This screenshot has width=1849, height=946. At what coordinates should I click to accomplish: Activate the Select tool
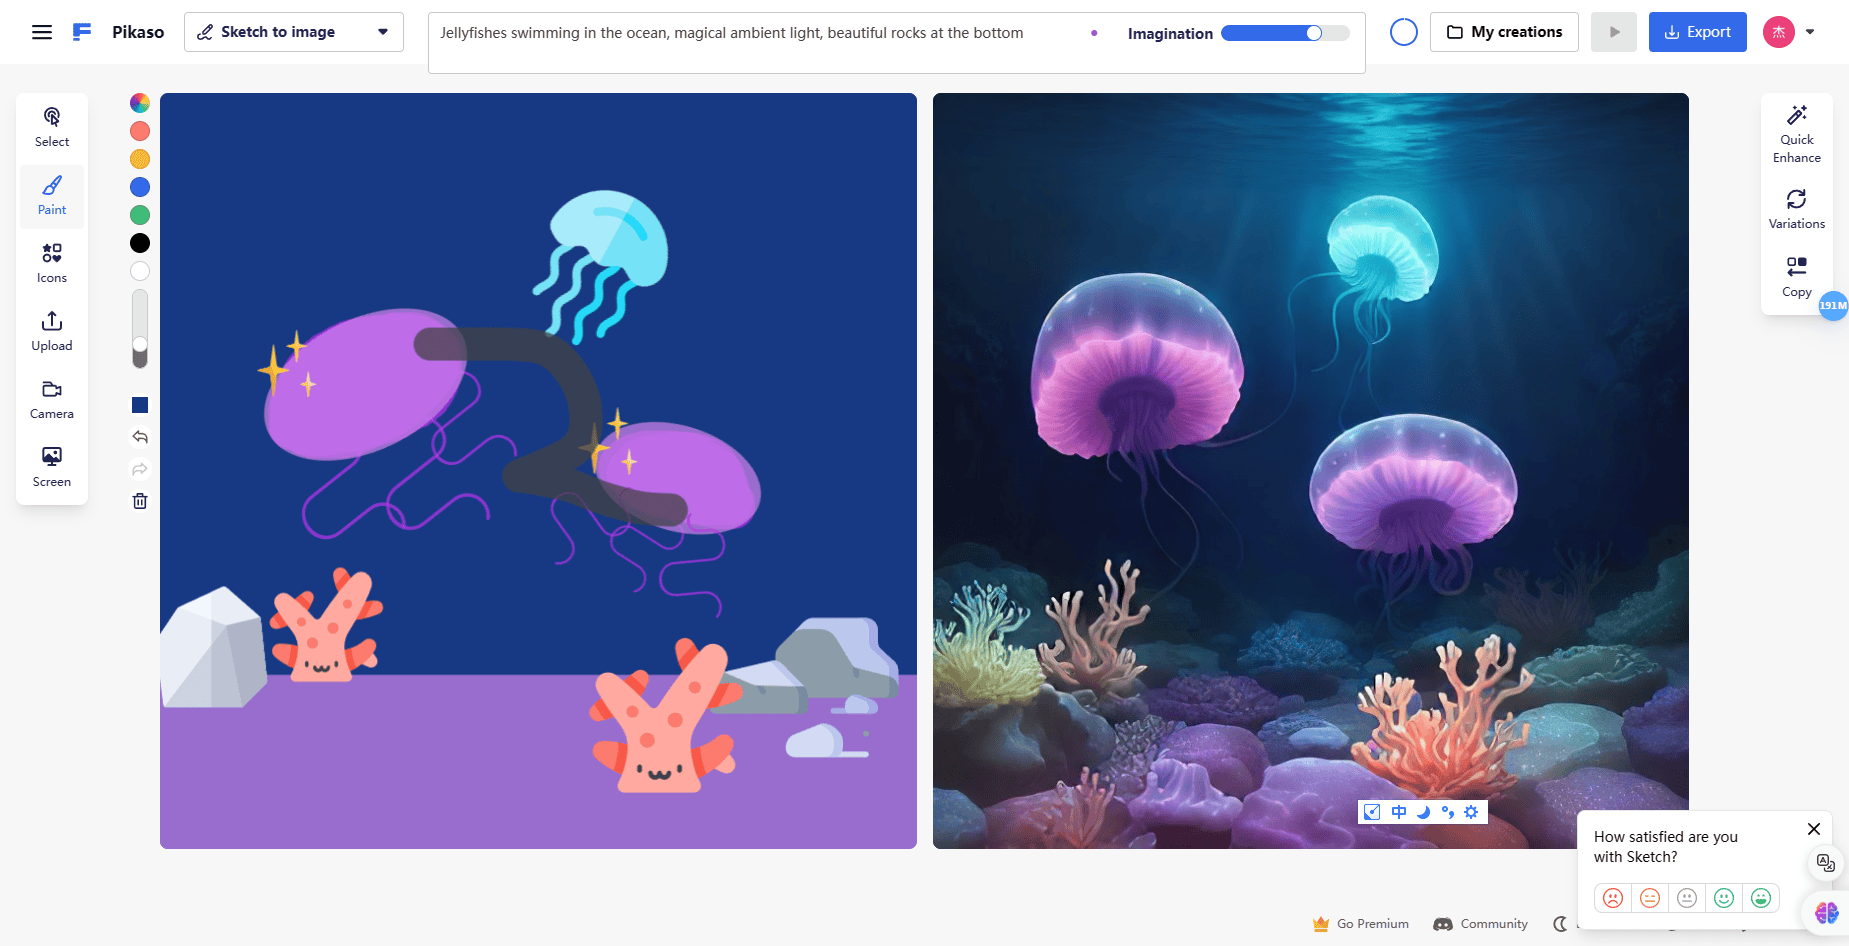(51, 125)
